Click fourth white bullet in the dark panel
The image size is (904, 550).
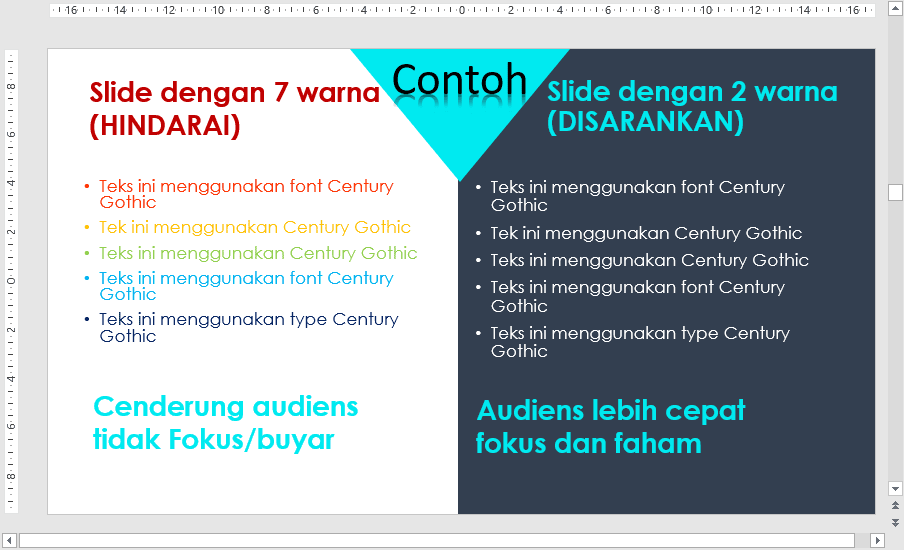(x=638, y=296)
